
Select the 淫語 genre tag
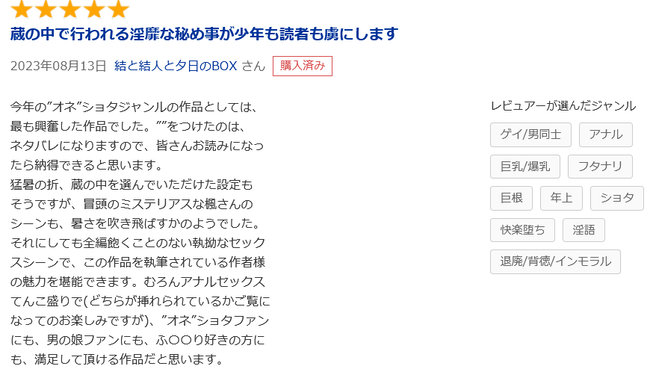click(x=584, y=230)
